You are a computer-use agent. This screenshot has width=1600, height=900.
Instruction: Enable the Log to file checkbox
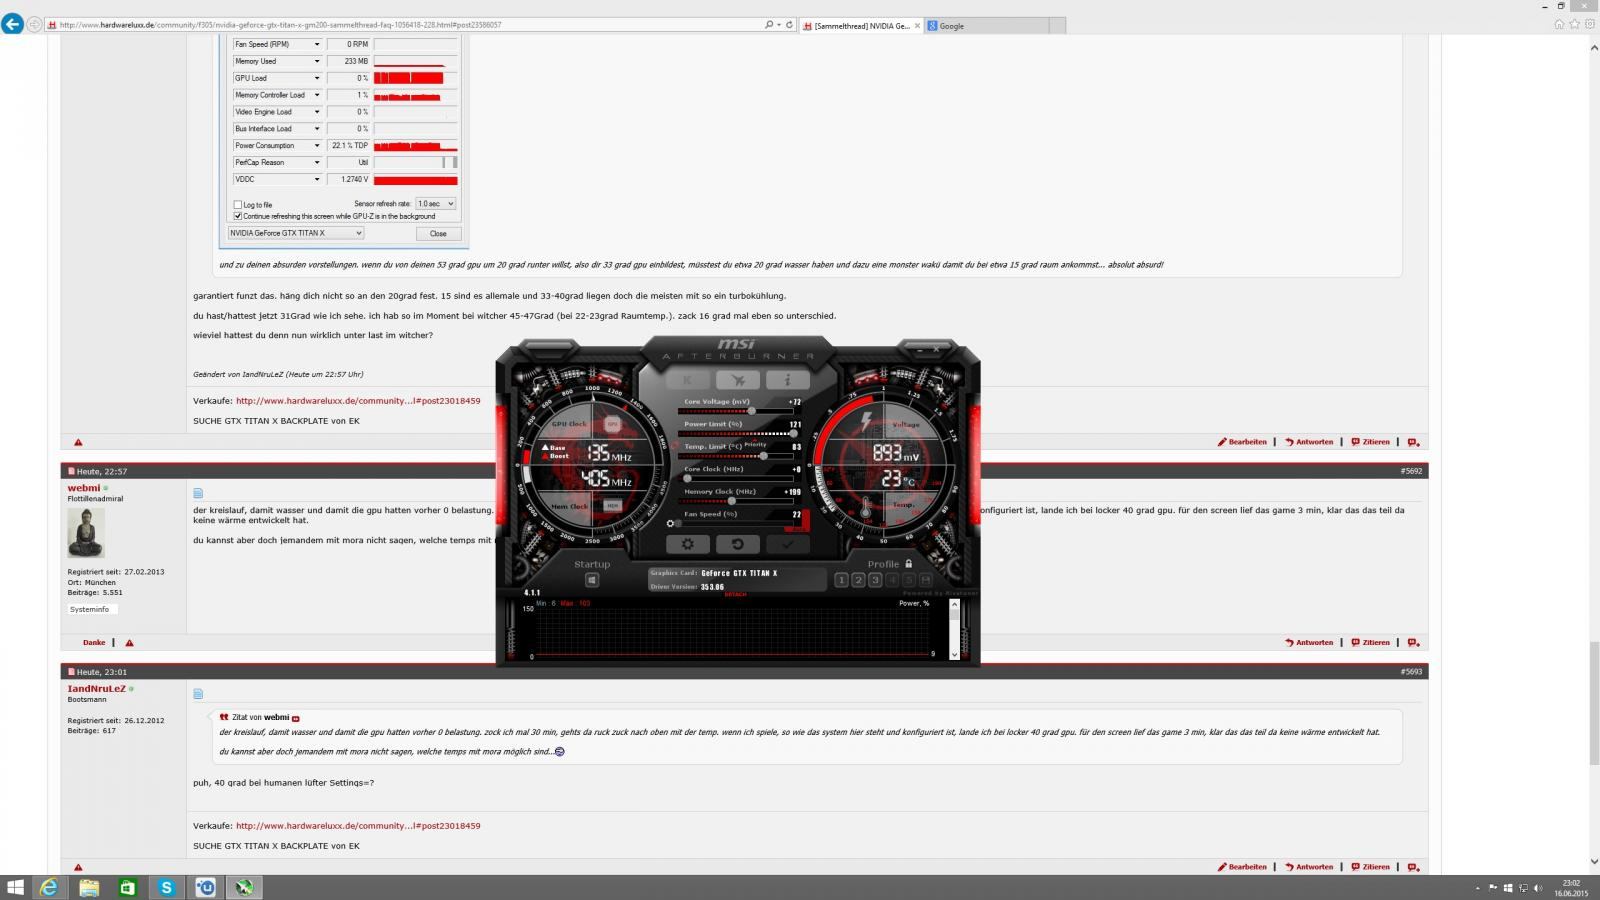point(238,205)
